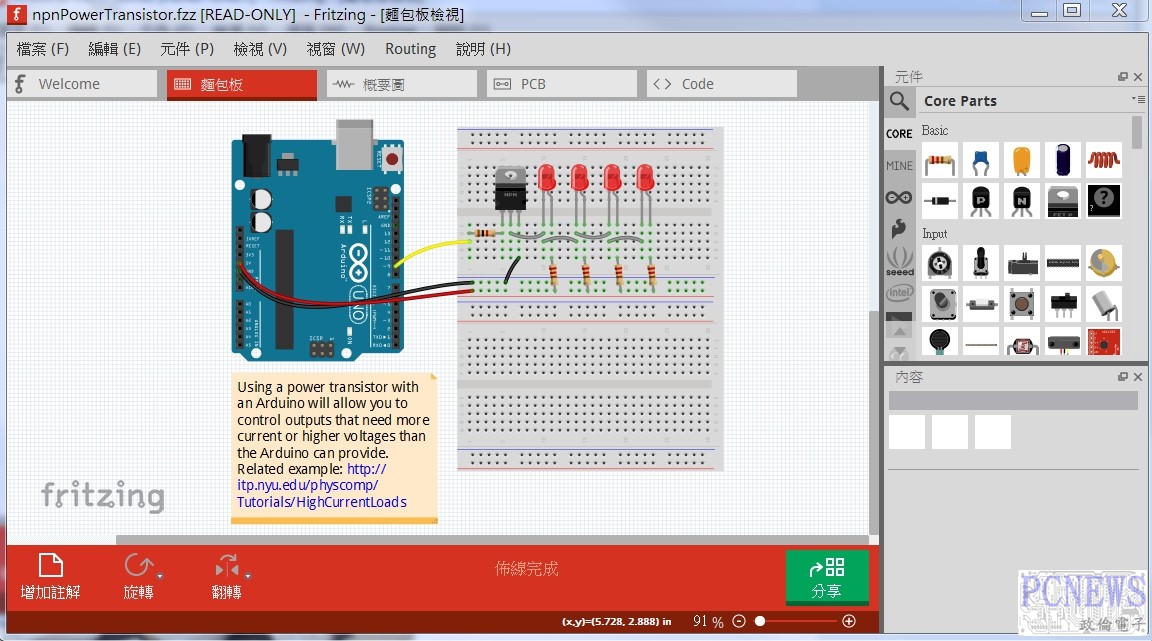Click the green 分享 share button
Viewport: 1152px width, 641px height.
coord(827,578)
